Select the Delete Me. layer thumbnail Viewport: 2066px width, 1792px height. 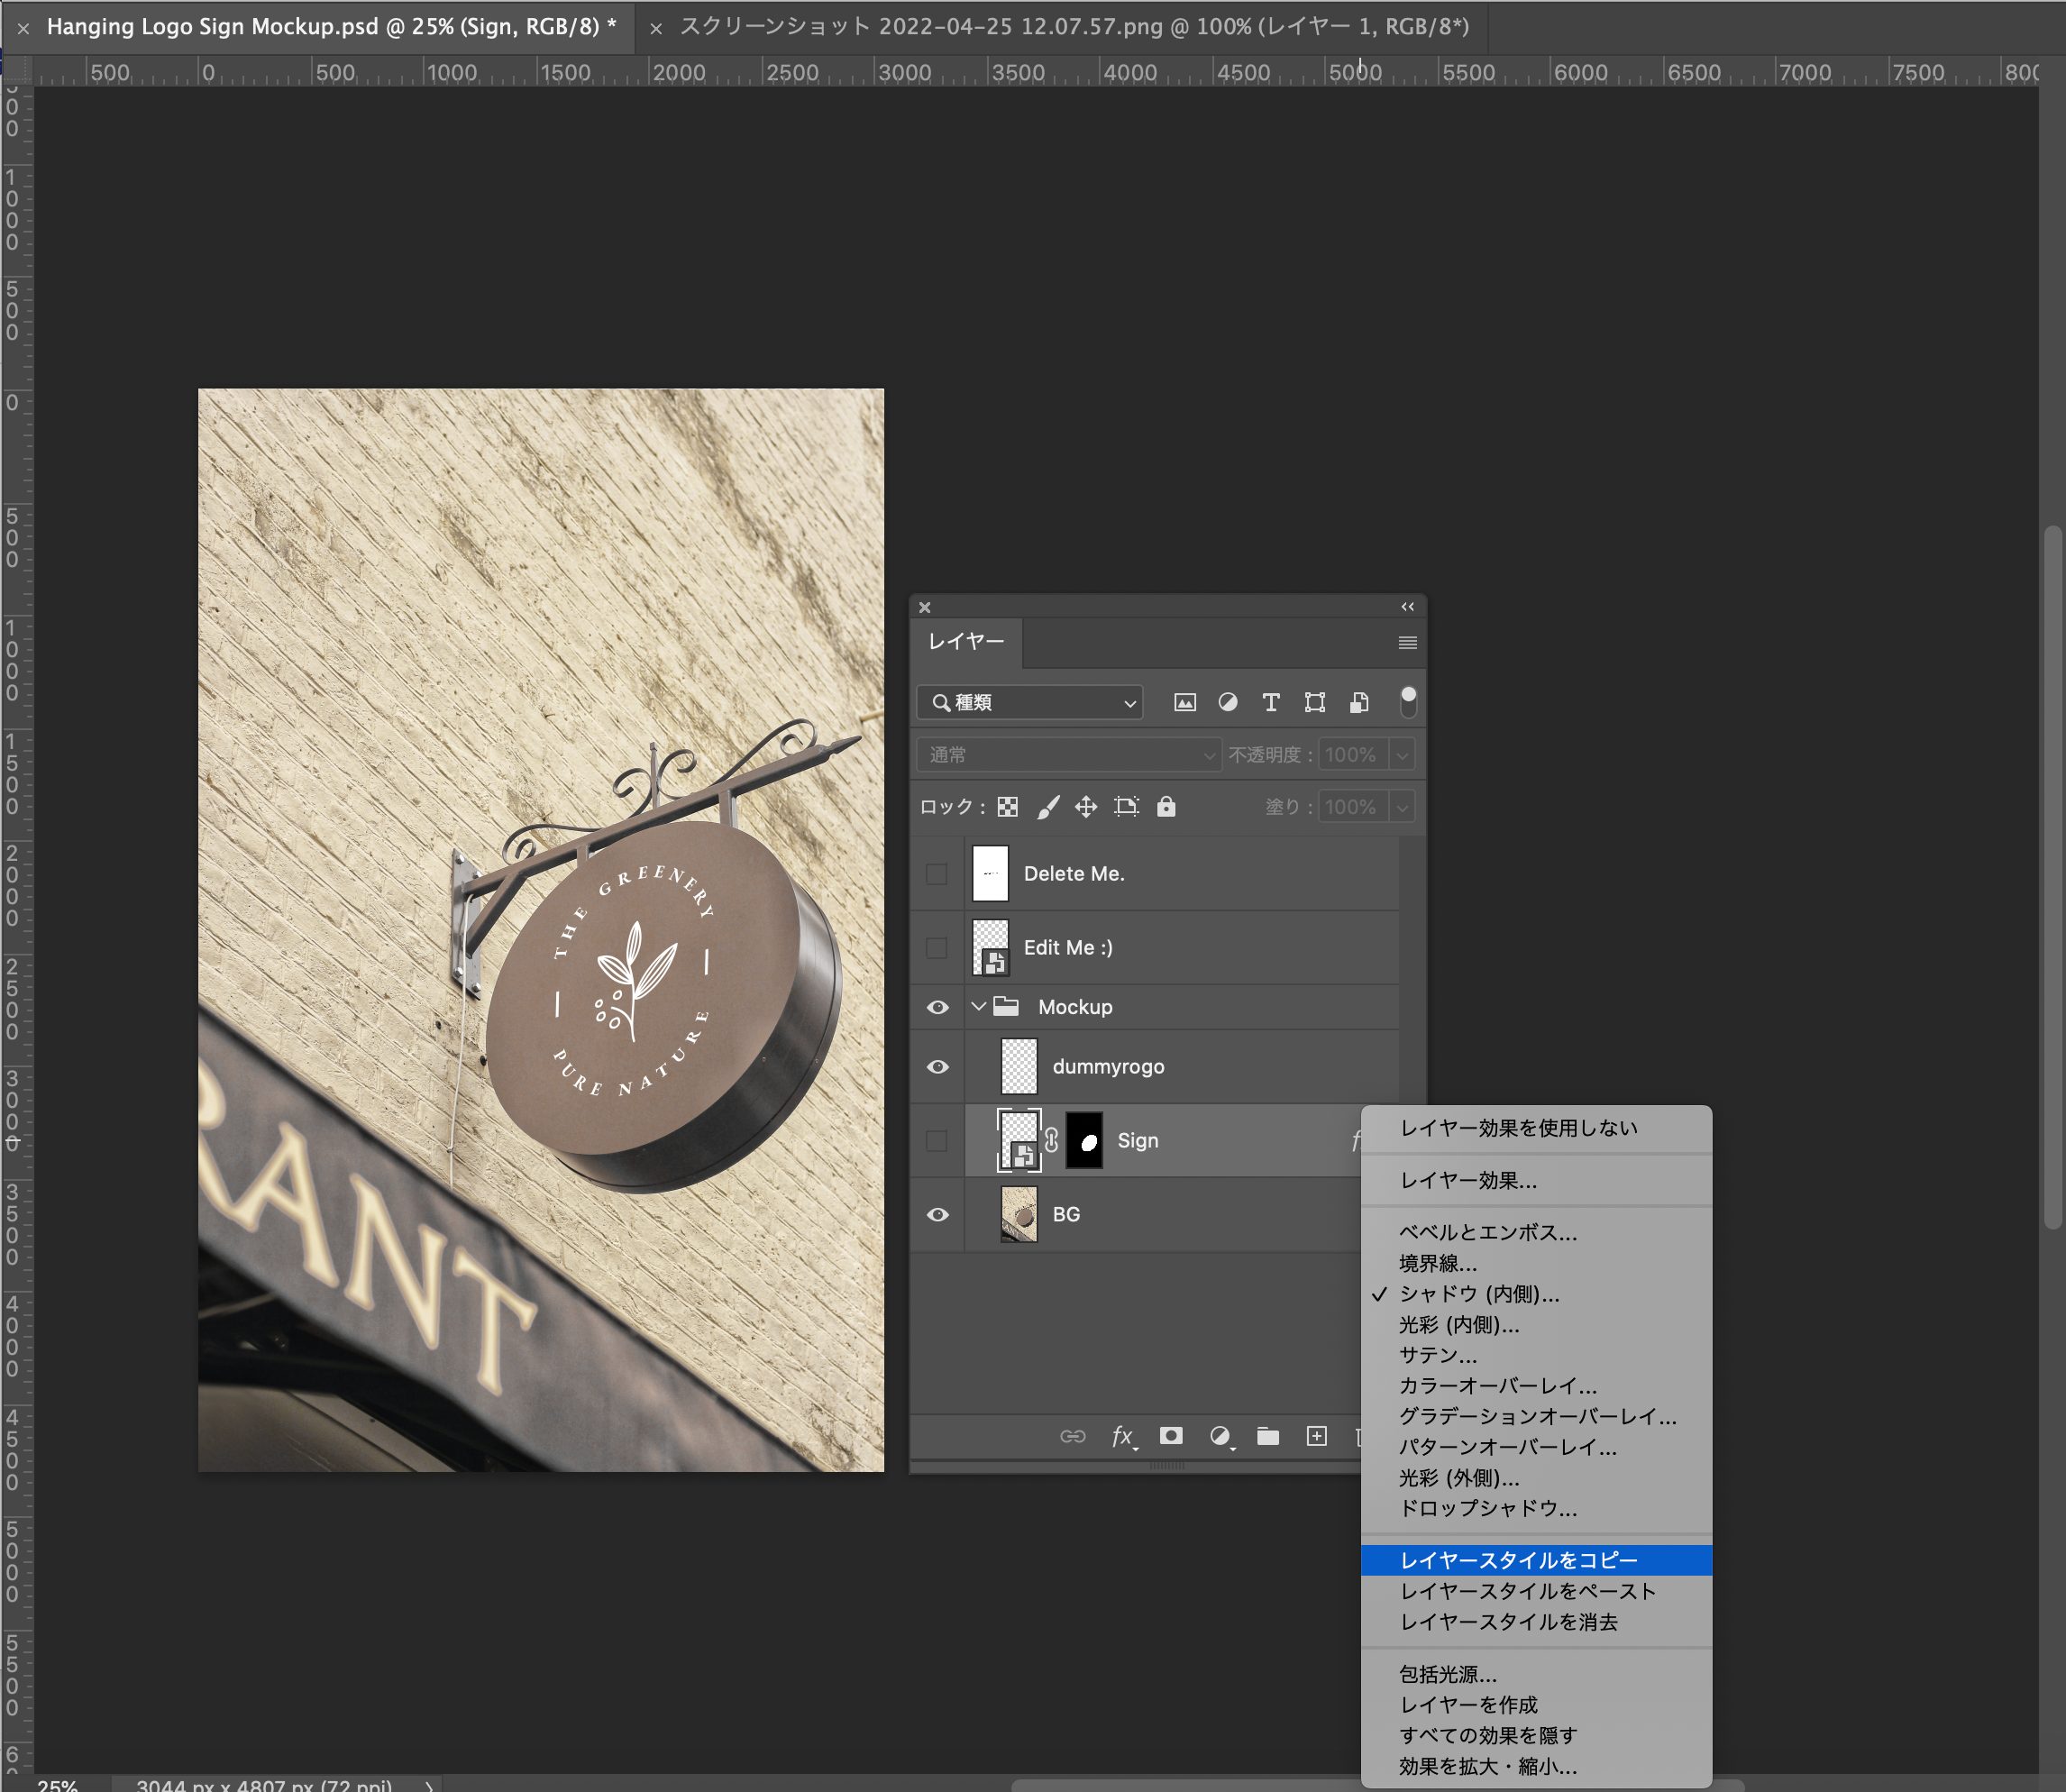click(990, 874)
